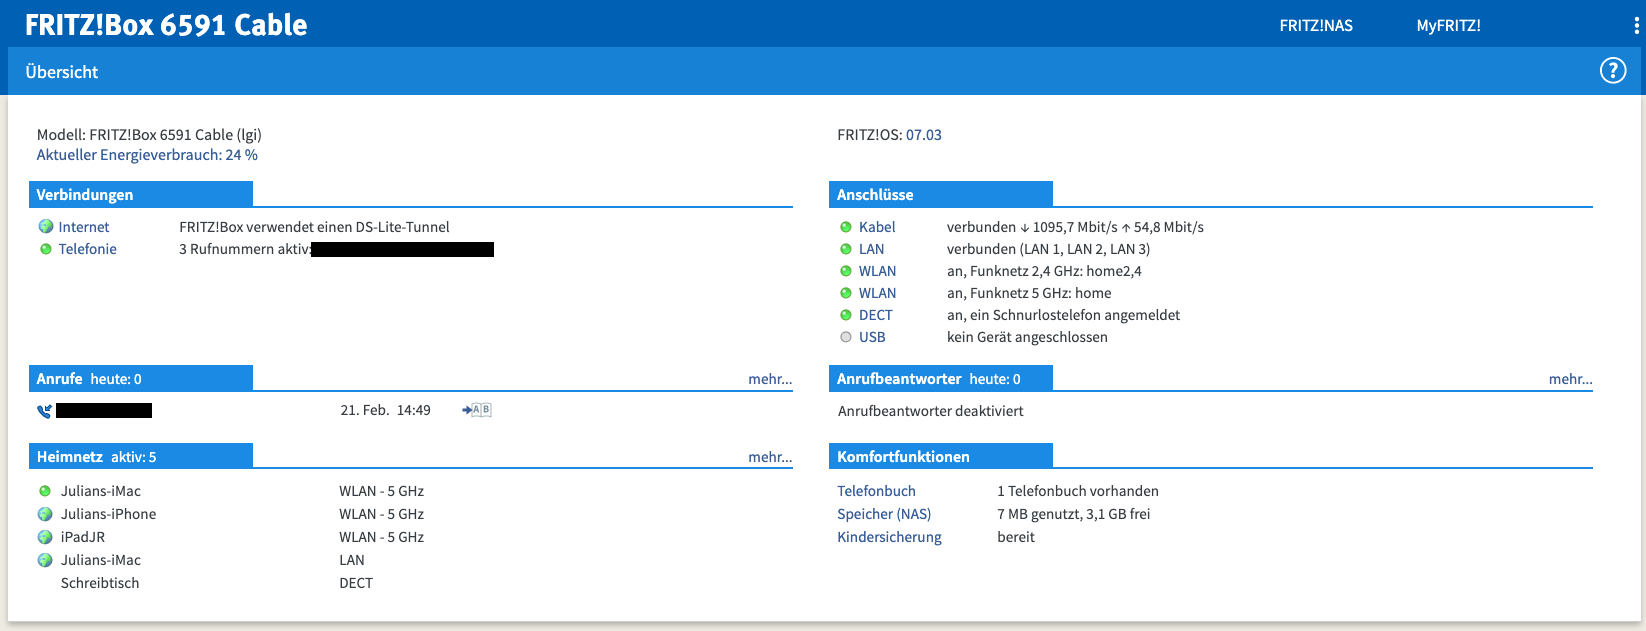Open the MyFRITZ! menu item
The height and width of the screenshot is (631, 1646).
click(1448, 26)
